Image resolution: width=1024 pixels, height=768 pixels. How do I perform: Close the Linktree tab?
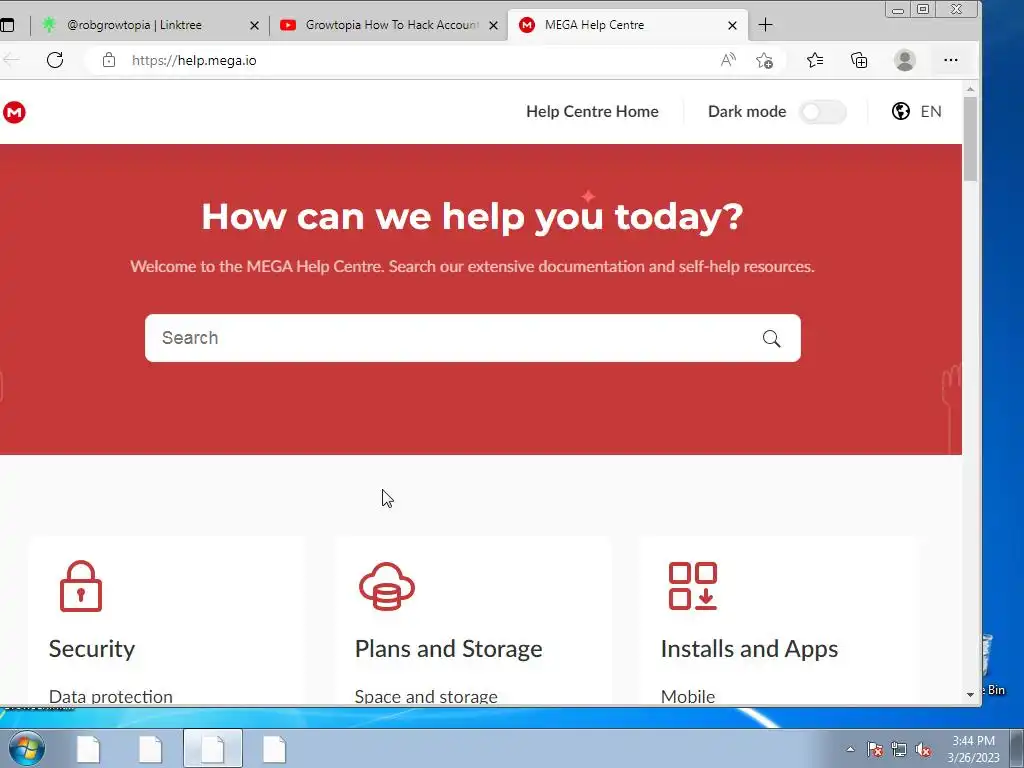point(255,25)
